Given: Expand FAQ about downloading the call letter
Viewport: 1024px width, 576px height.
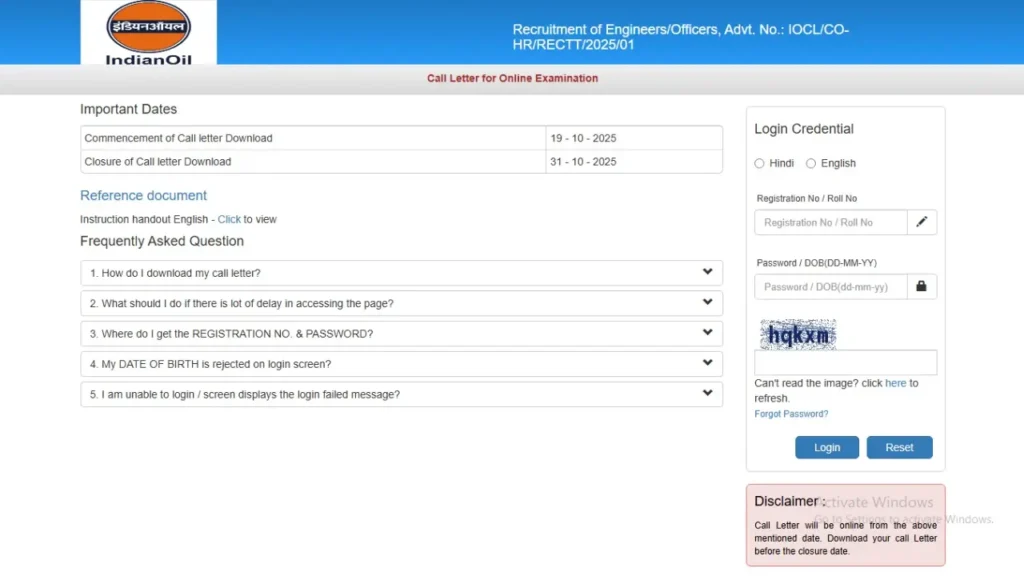Looking at the screenshot, I should [400, 272].
